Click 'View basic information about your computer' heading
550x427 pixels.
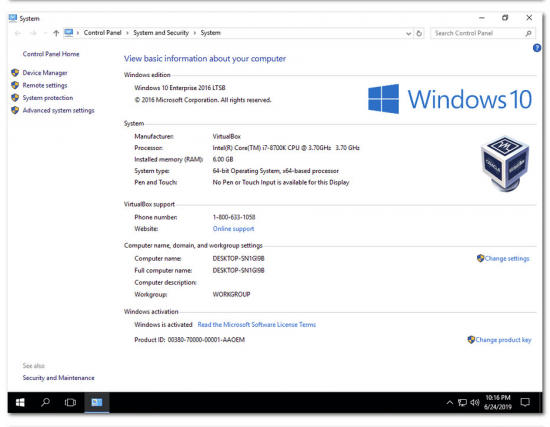(205, 59)
